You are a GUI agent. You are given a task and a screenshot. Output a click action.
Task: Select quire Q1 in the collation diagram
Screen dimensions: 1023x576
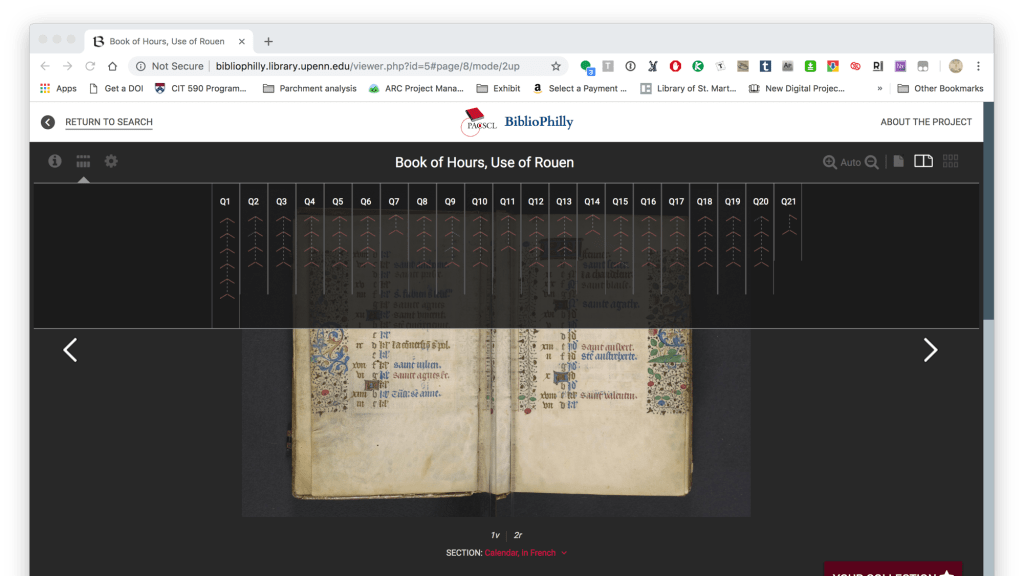pos(225,202)
